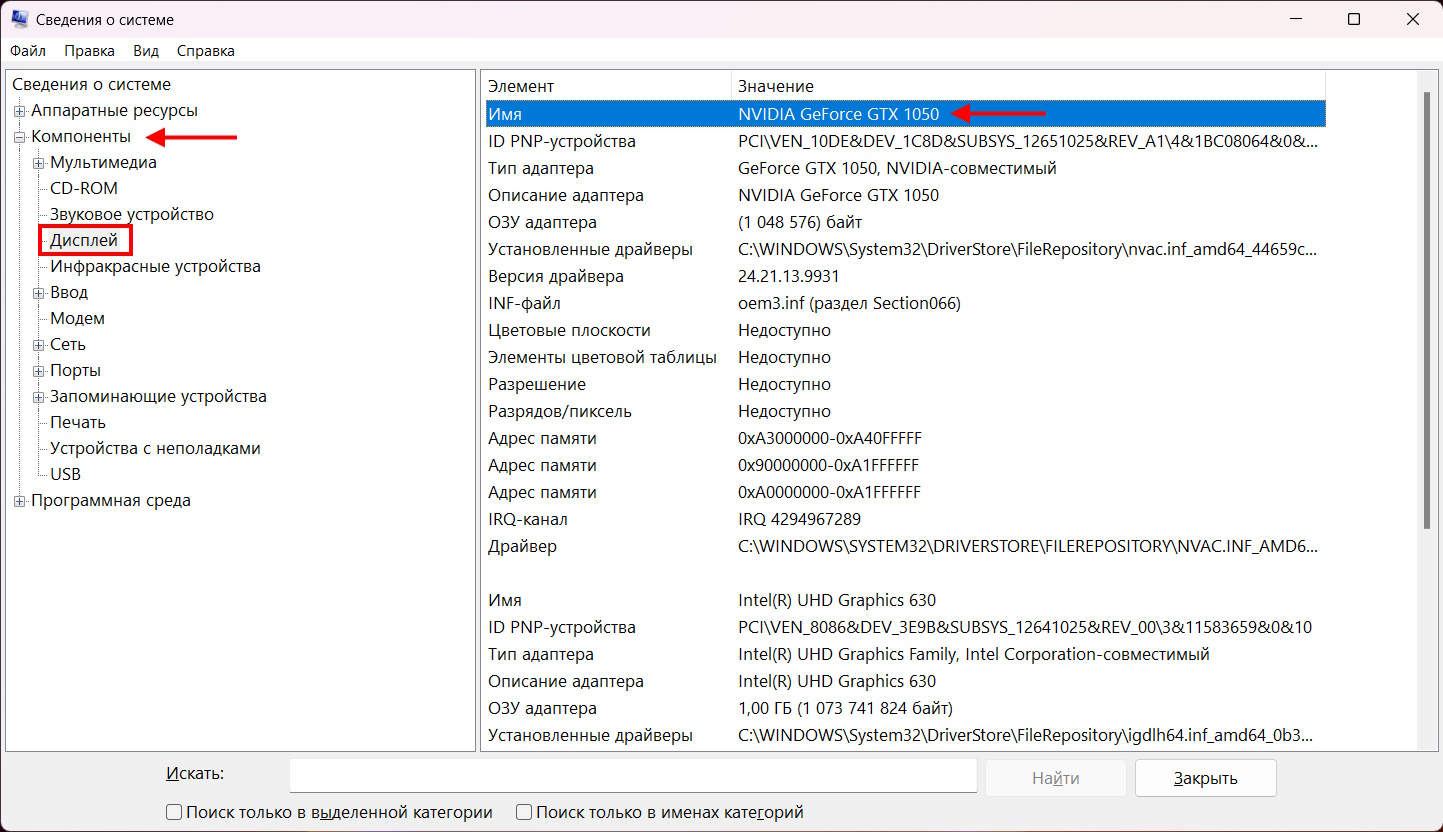Expand the Аппаратные ресурсы tree node
1443x832 pixels.
(19, 111)
